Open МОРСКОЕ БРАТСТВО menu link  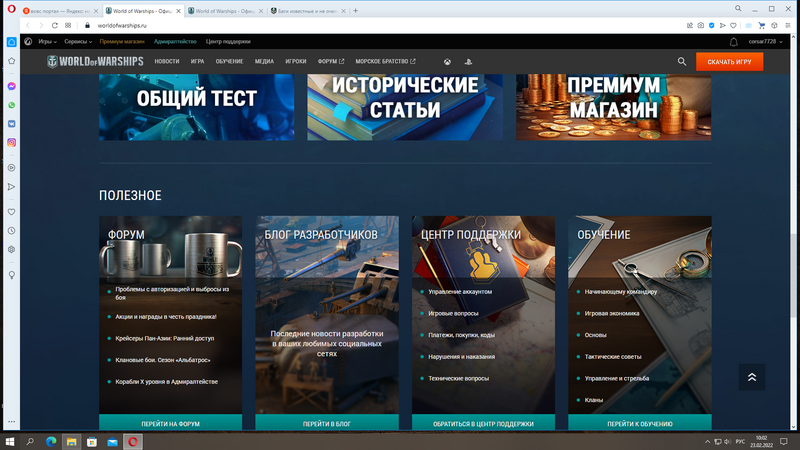385,61
